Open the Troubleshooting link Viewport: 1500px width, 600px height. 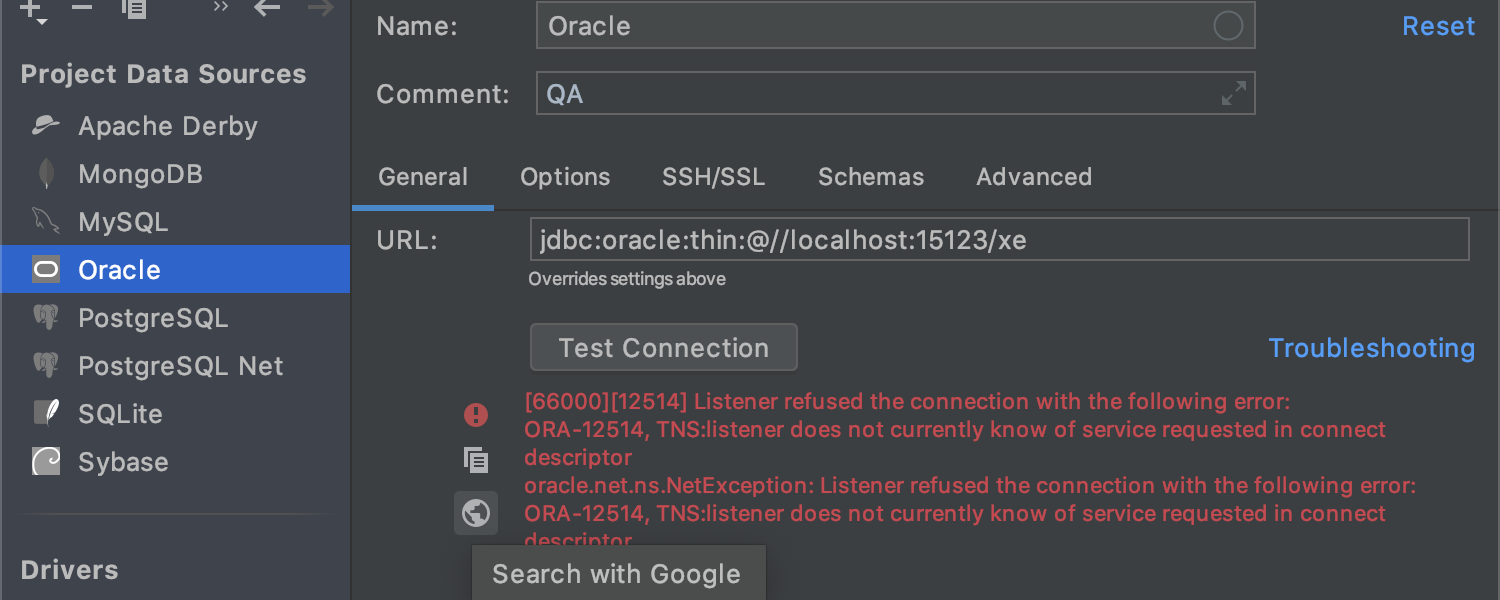pyautogui.click(x=1371, y=348)
